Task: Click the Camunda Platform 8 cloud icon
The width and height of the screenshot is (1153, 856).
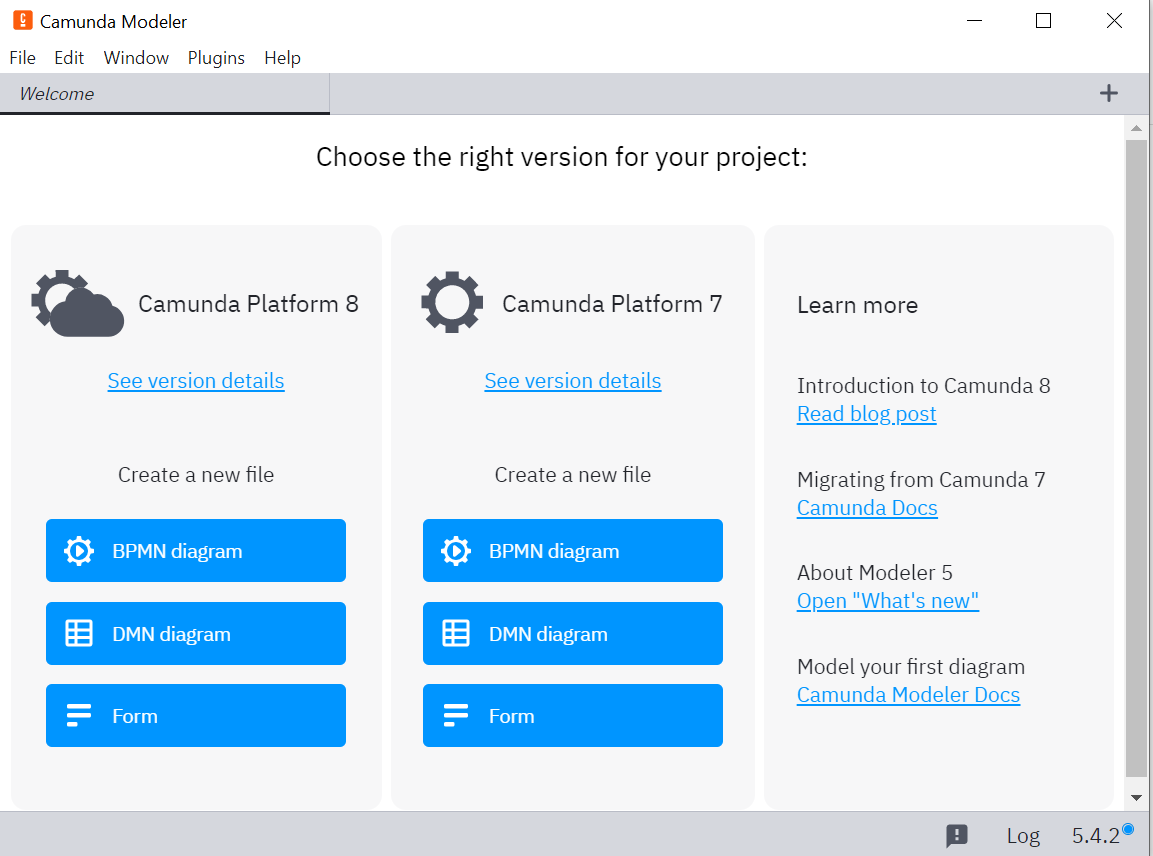Action: tap(77, 303)
